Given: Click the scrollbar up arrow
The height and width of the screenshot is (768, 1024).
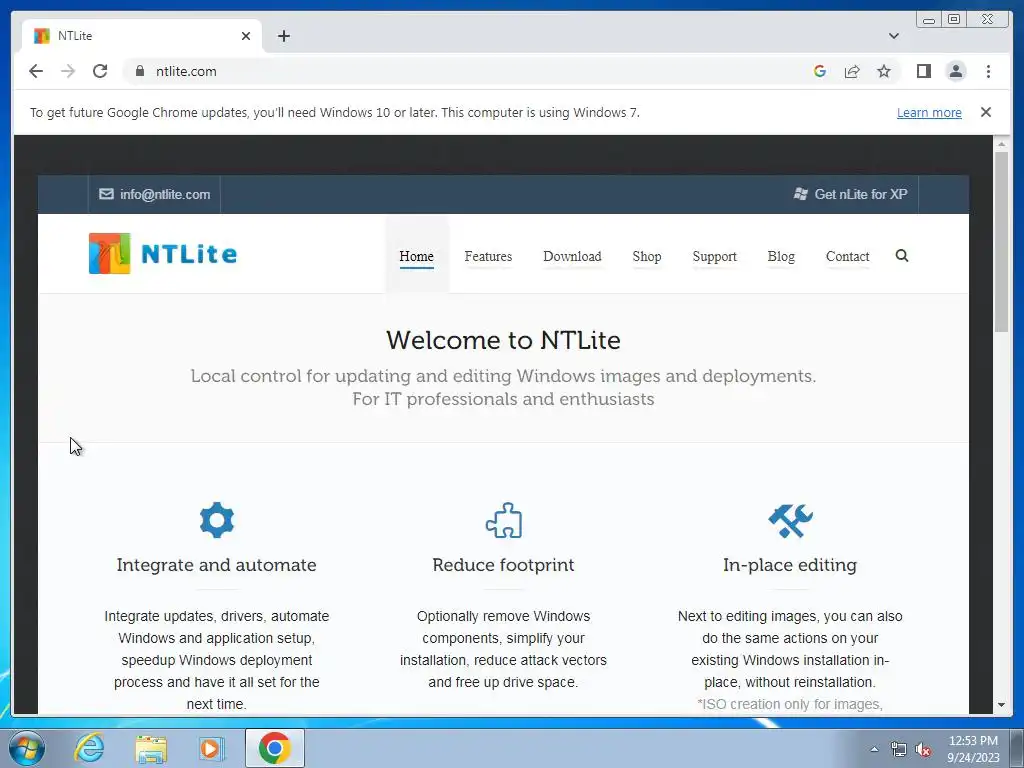Looking at the screenshot, I should click(1001, 144).
